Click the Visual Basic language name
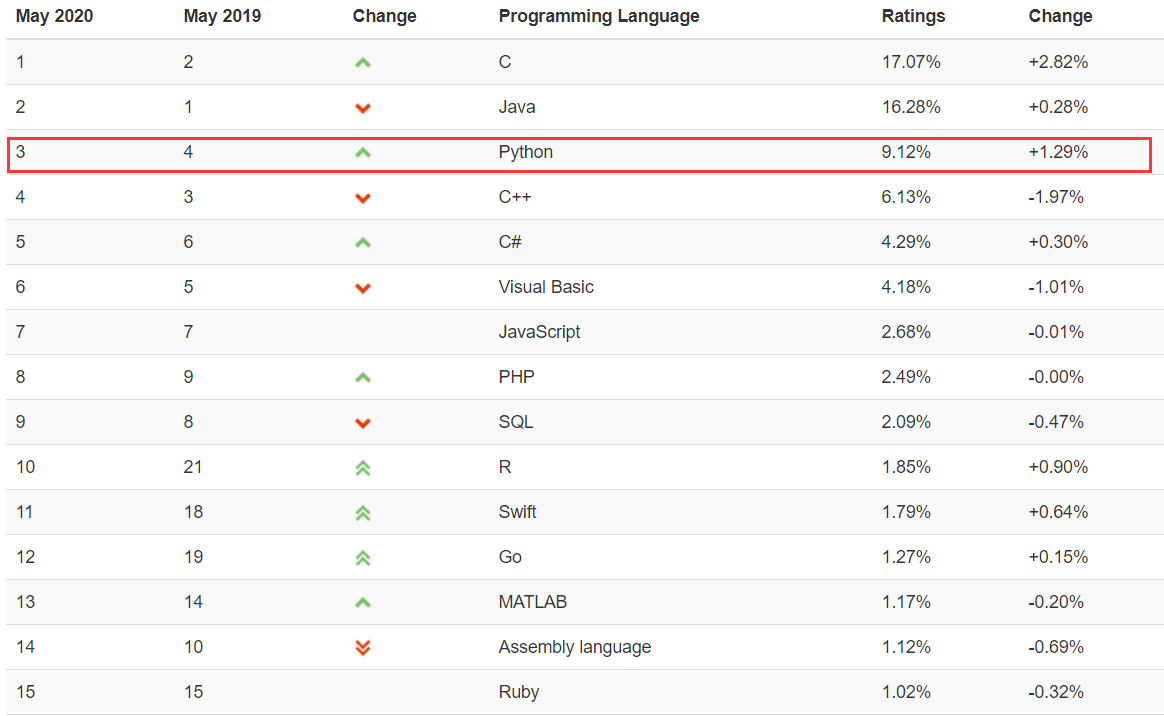Screen dimensions: 1164x716 coord(546,287)
